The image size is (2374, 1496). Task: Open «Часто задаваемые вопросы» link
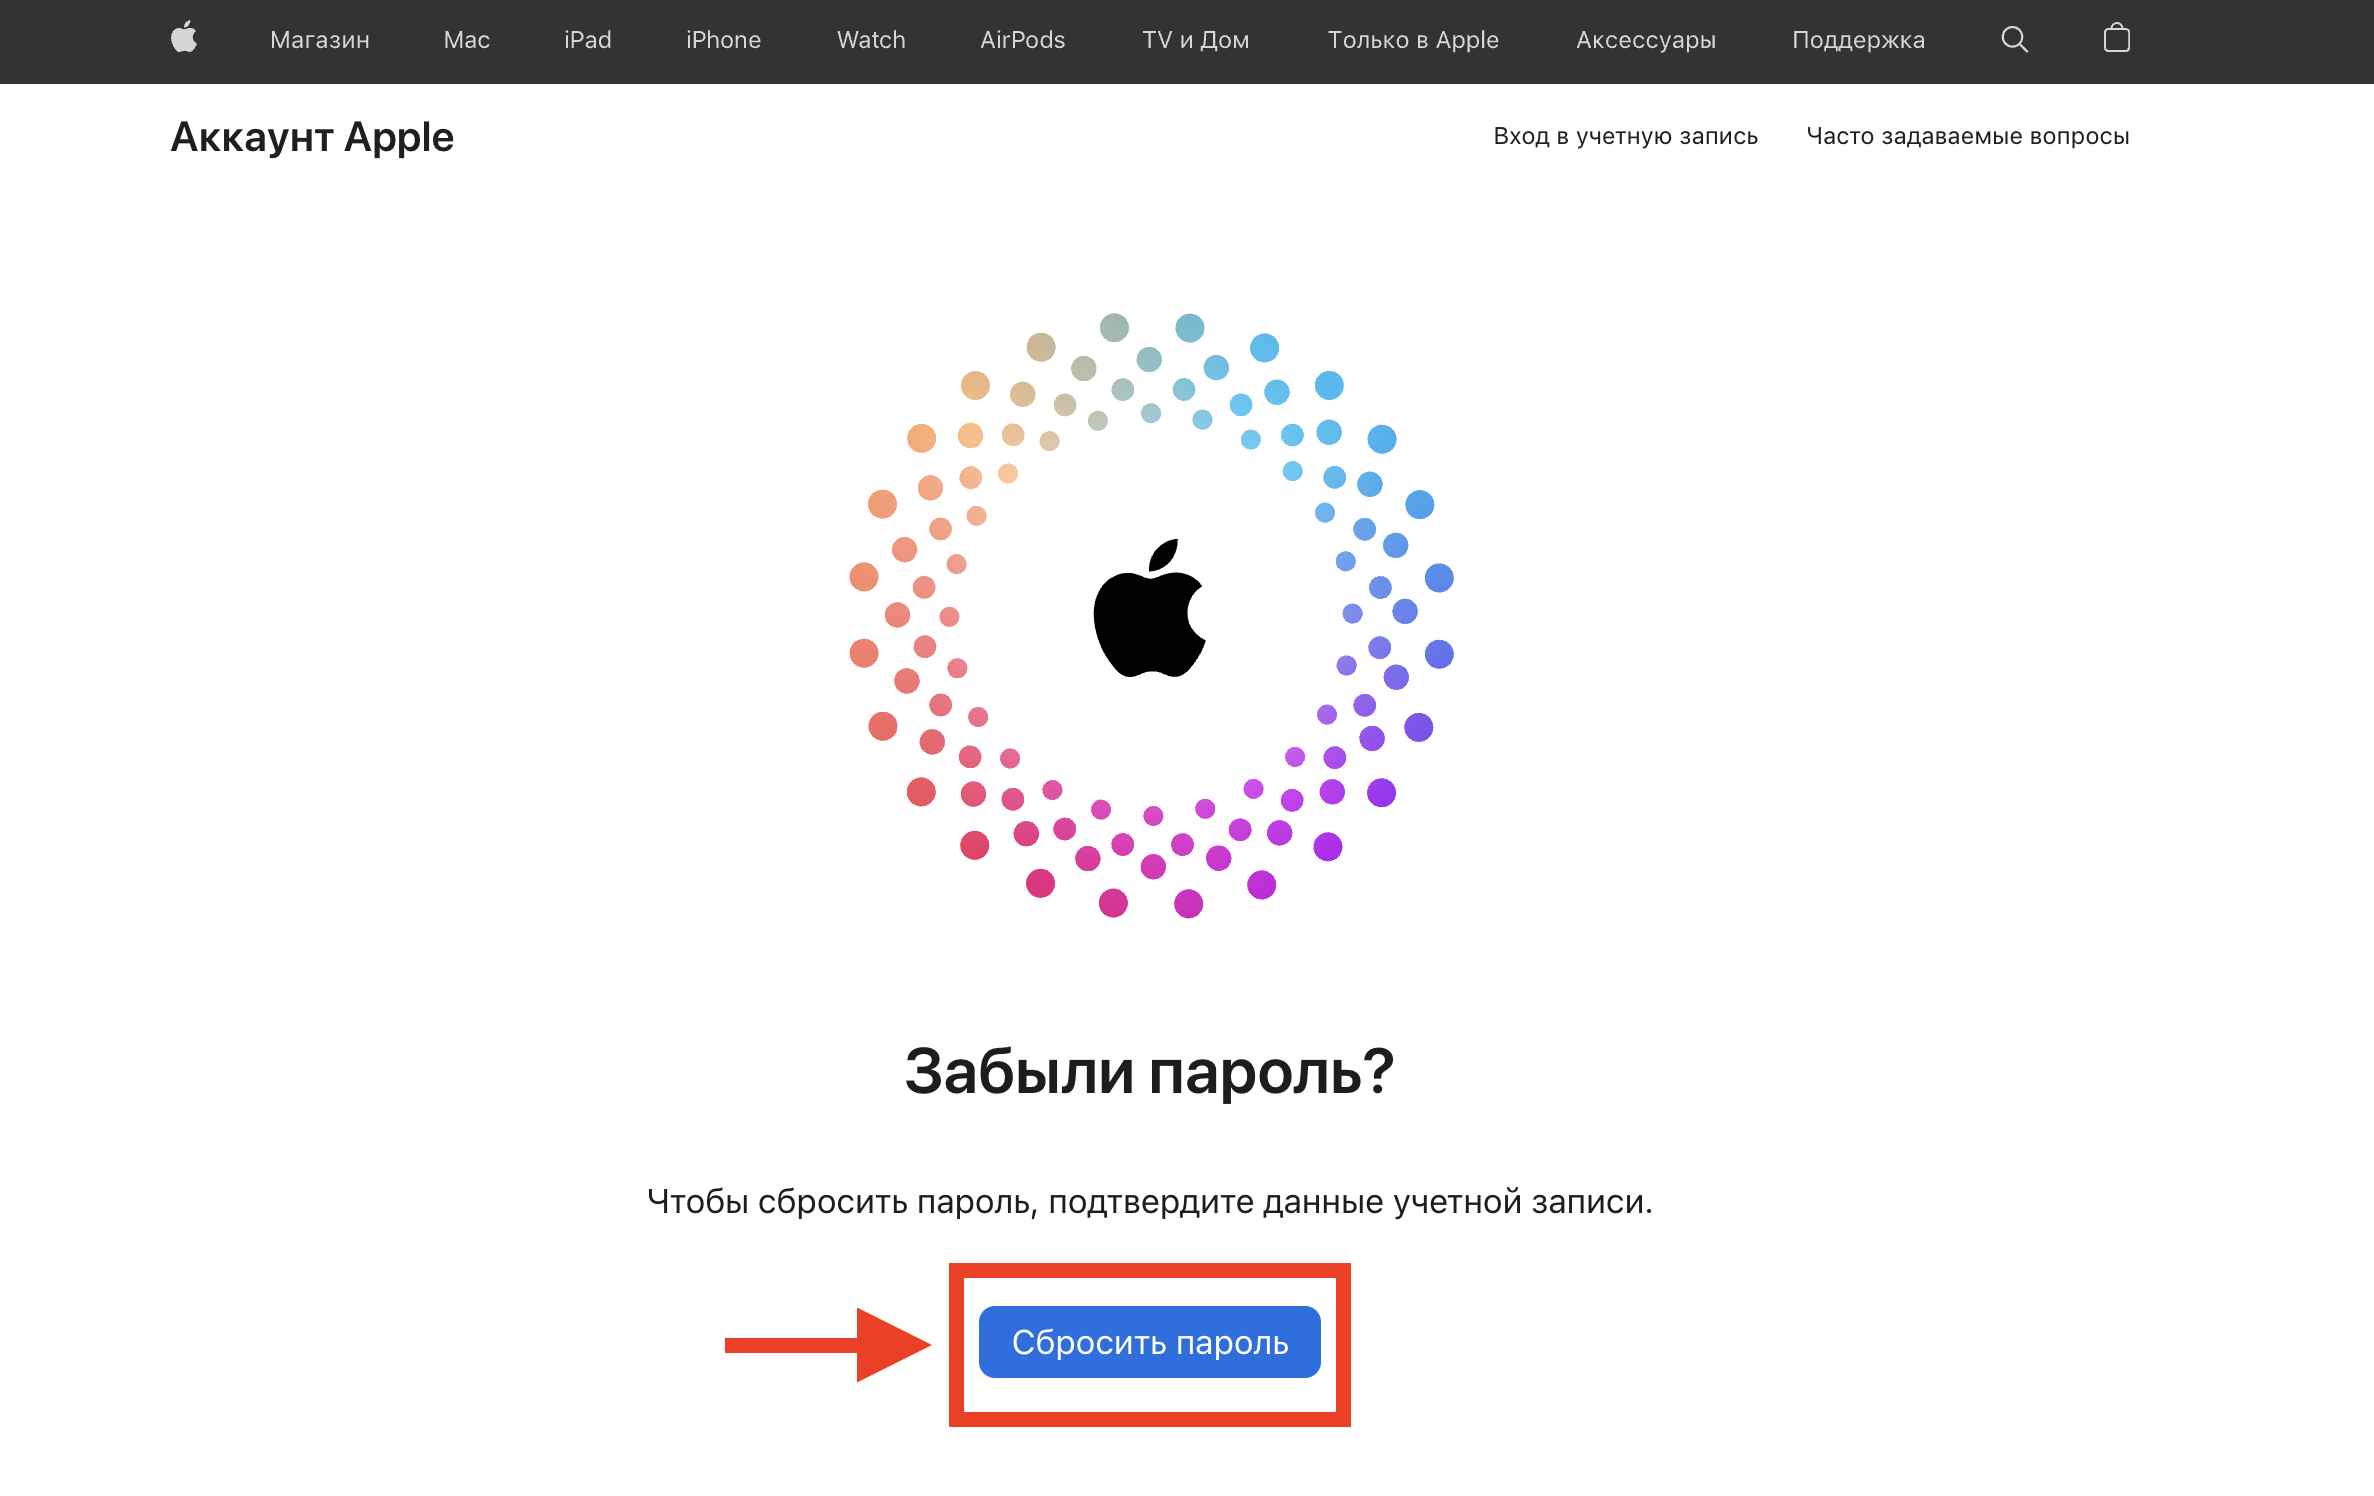[x=1967, y=136]
